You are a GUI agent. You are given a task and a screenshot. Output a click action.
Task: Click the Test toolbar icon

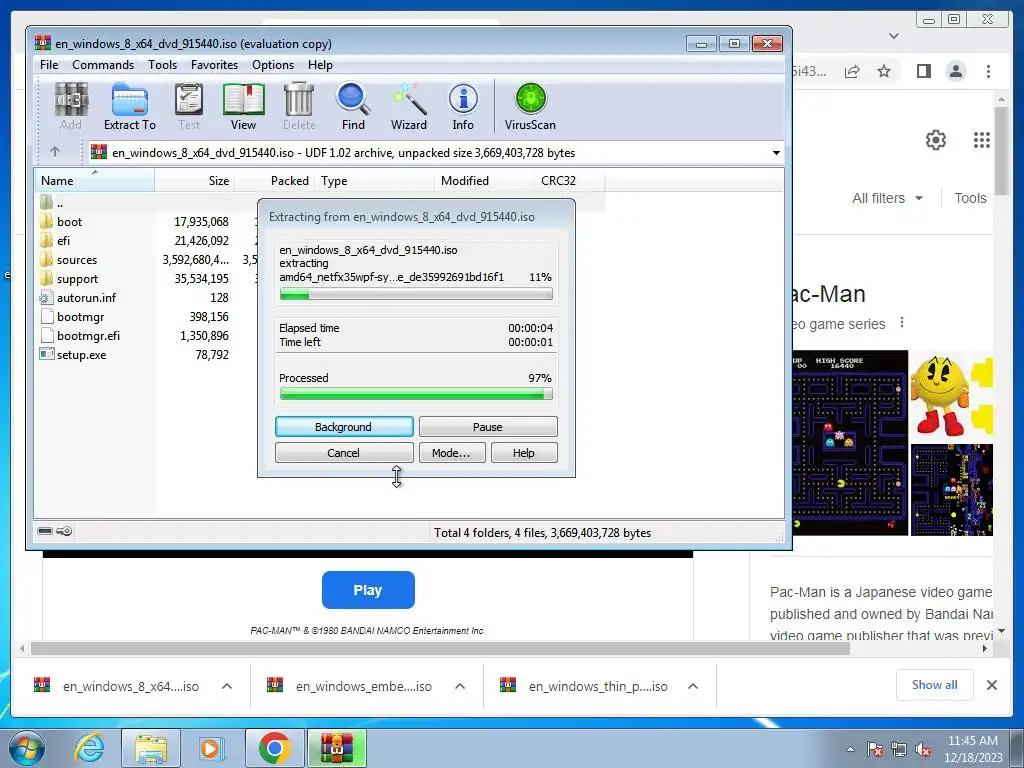point(189,106)
